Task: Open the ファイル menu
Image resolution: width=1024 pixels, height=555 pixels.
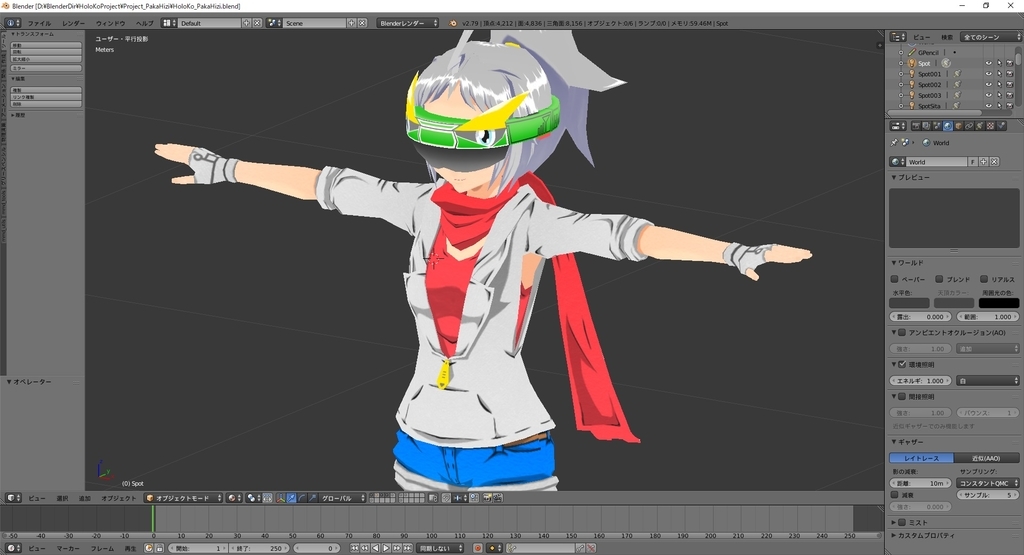Action: coord(39,23)
